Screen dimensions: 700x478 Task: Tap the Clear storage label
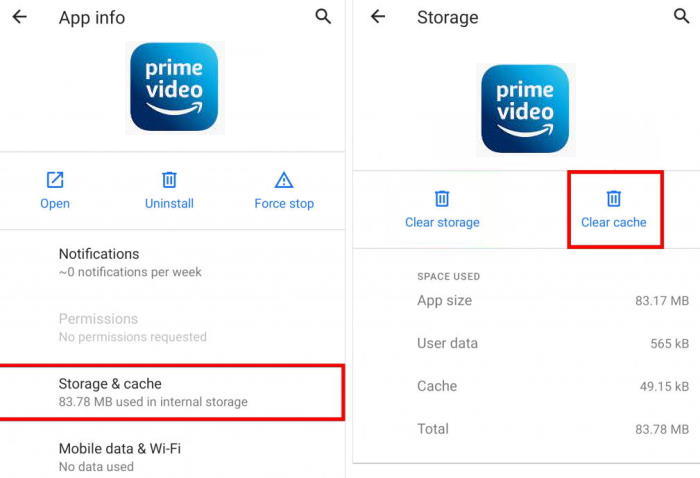[x=442, y=222]
